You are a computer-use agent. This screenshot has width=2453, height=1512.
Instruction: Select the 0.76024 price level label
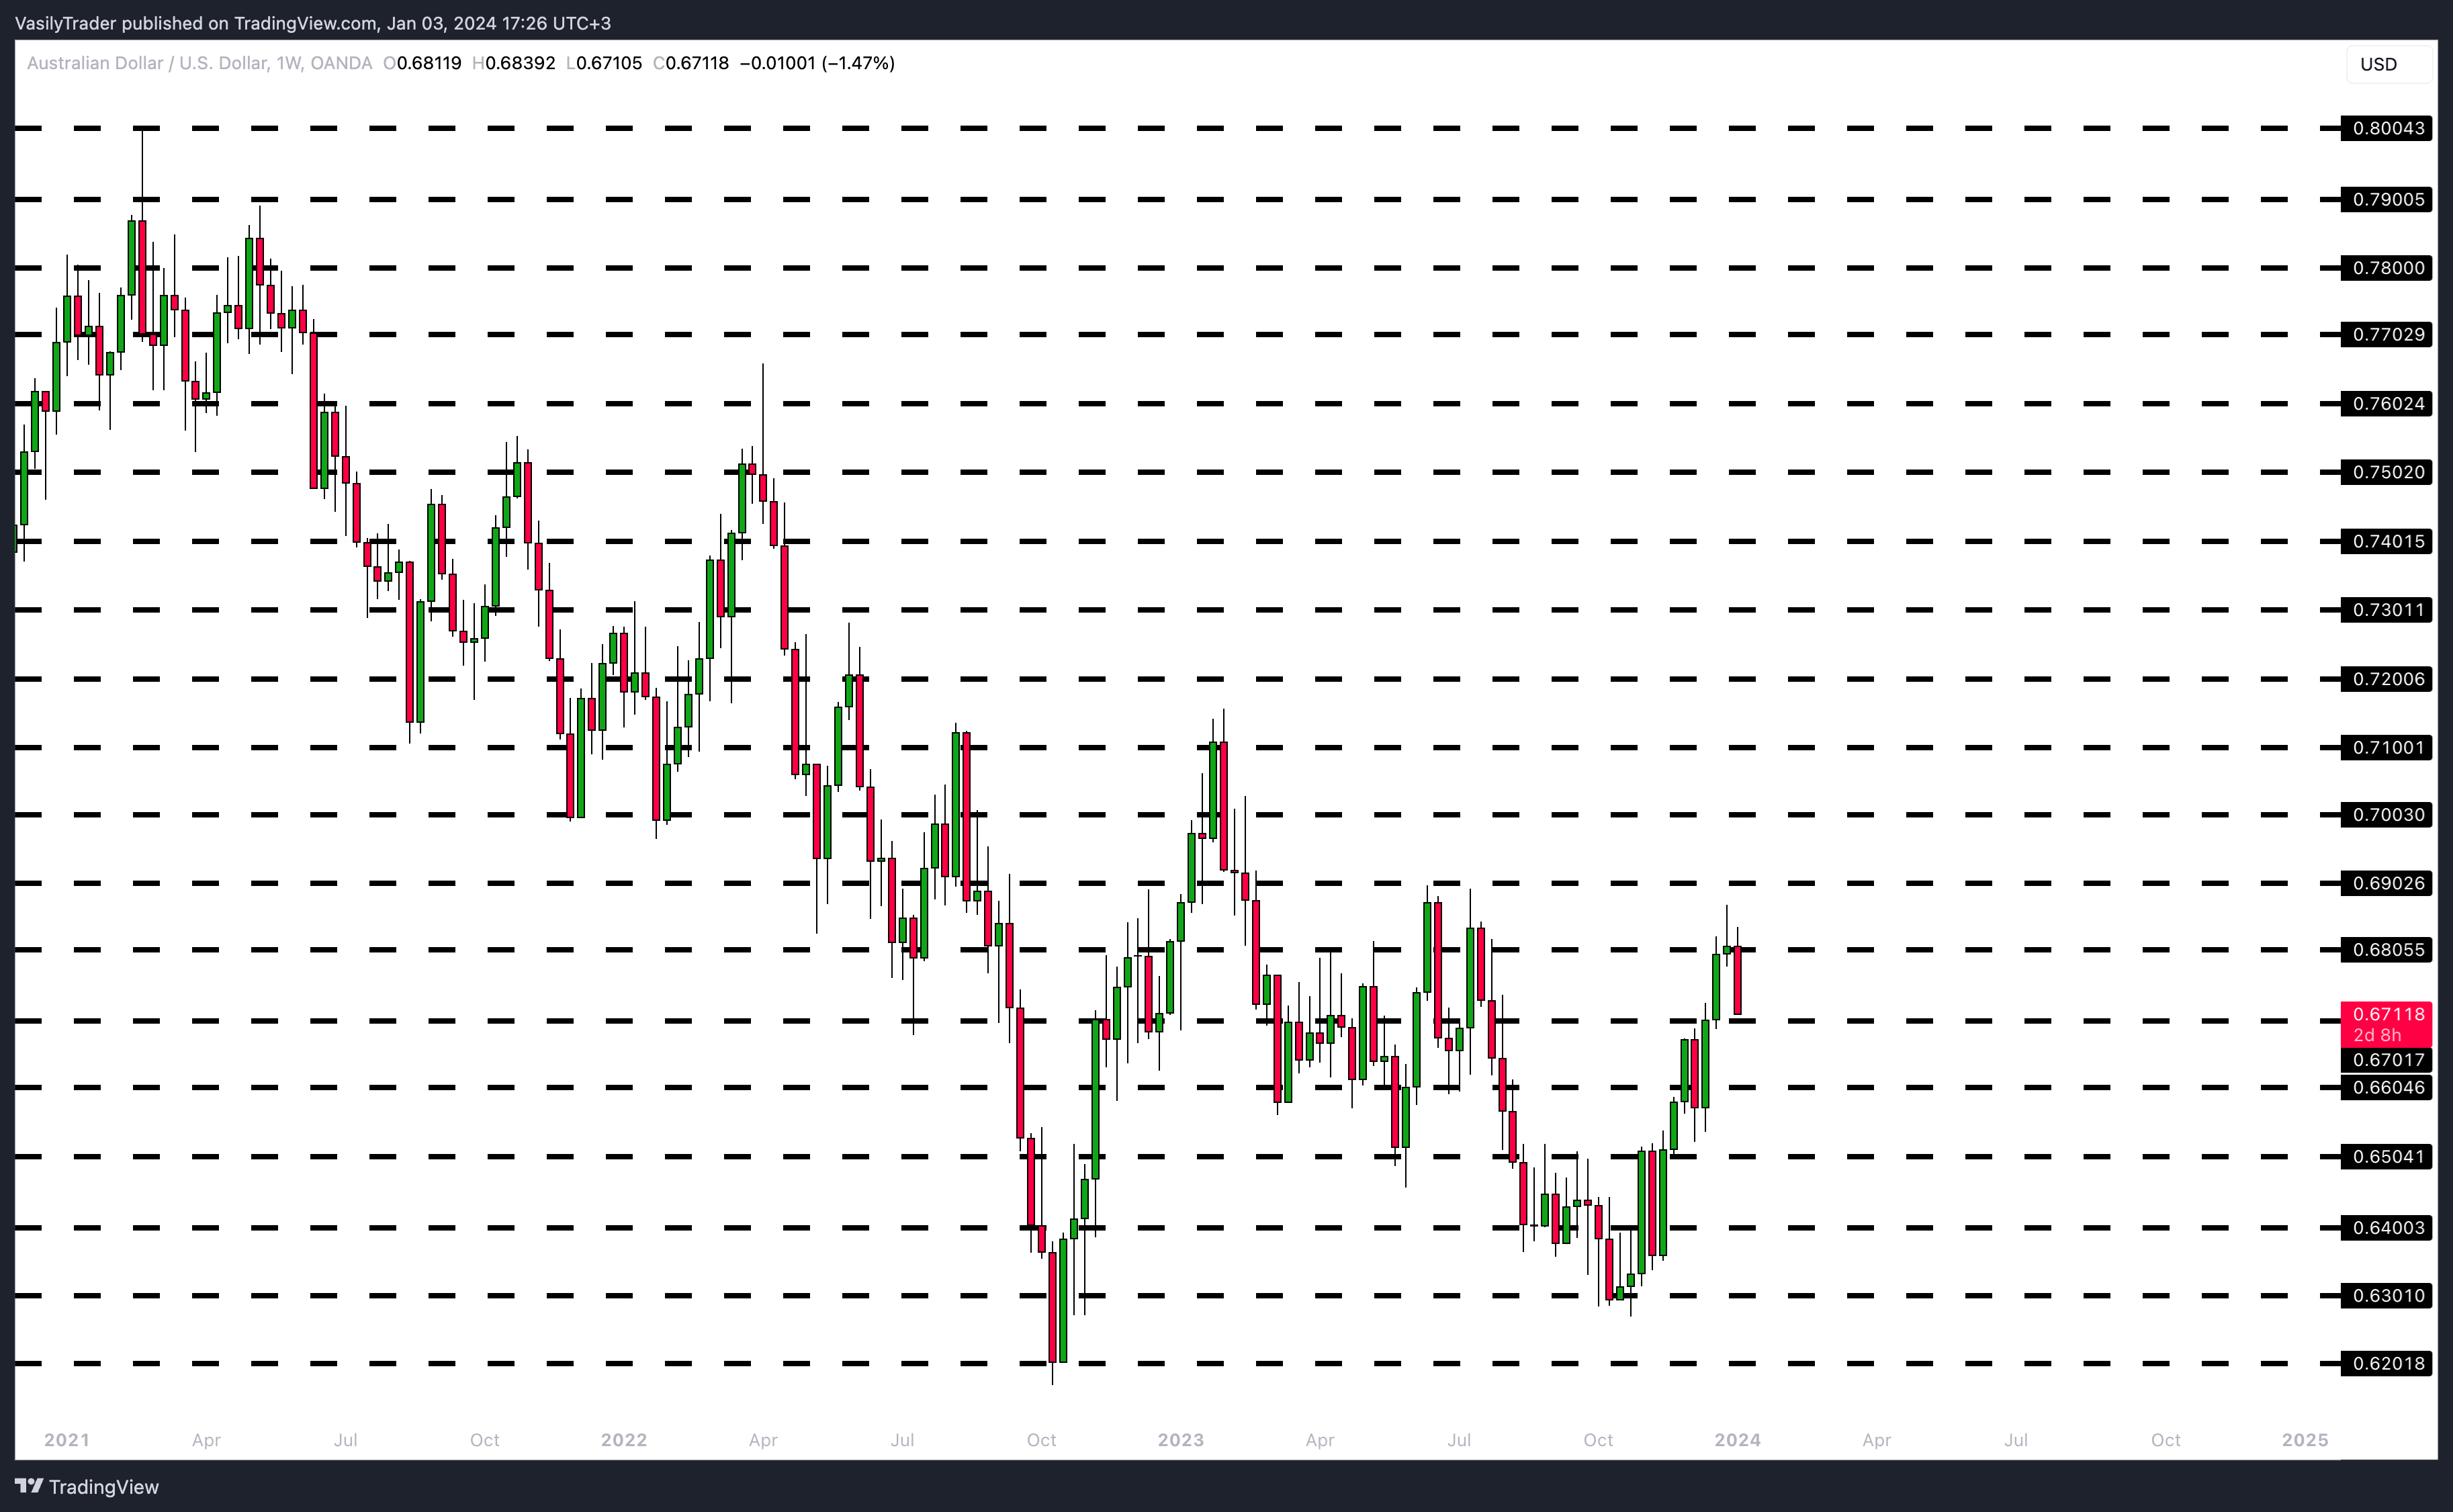(x=2386, y=404)
